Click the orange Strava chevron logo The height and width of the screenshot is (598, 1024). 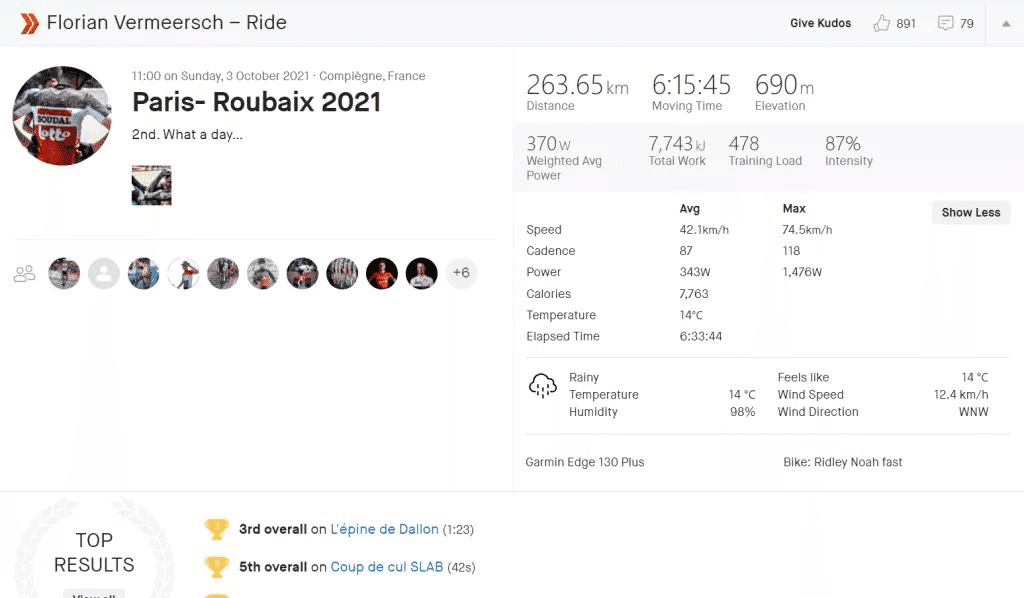pyautogui.click(x=29, y=23)
